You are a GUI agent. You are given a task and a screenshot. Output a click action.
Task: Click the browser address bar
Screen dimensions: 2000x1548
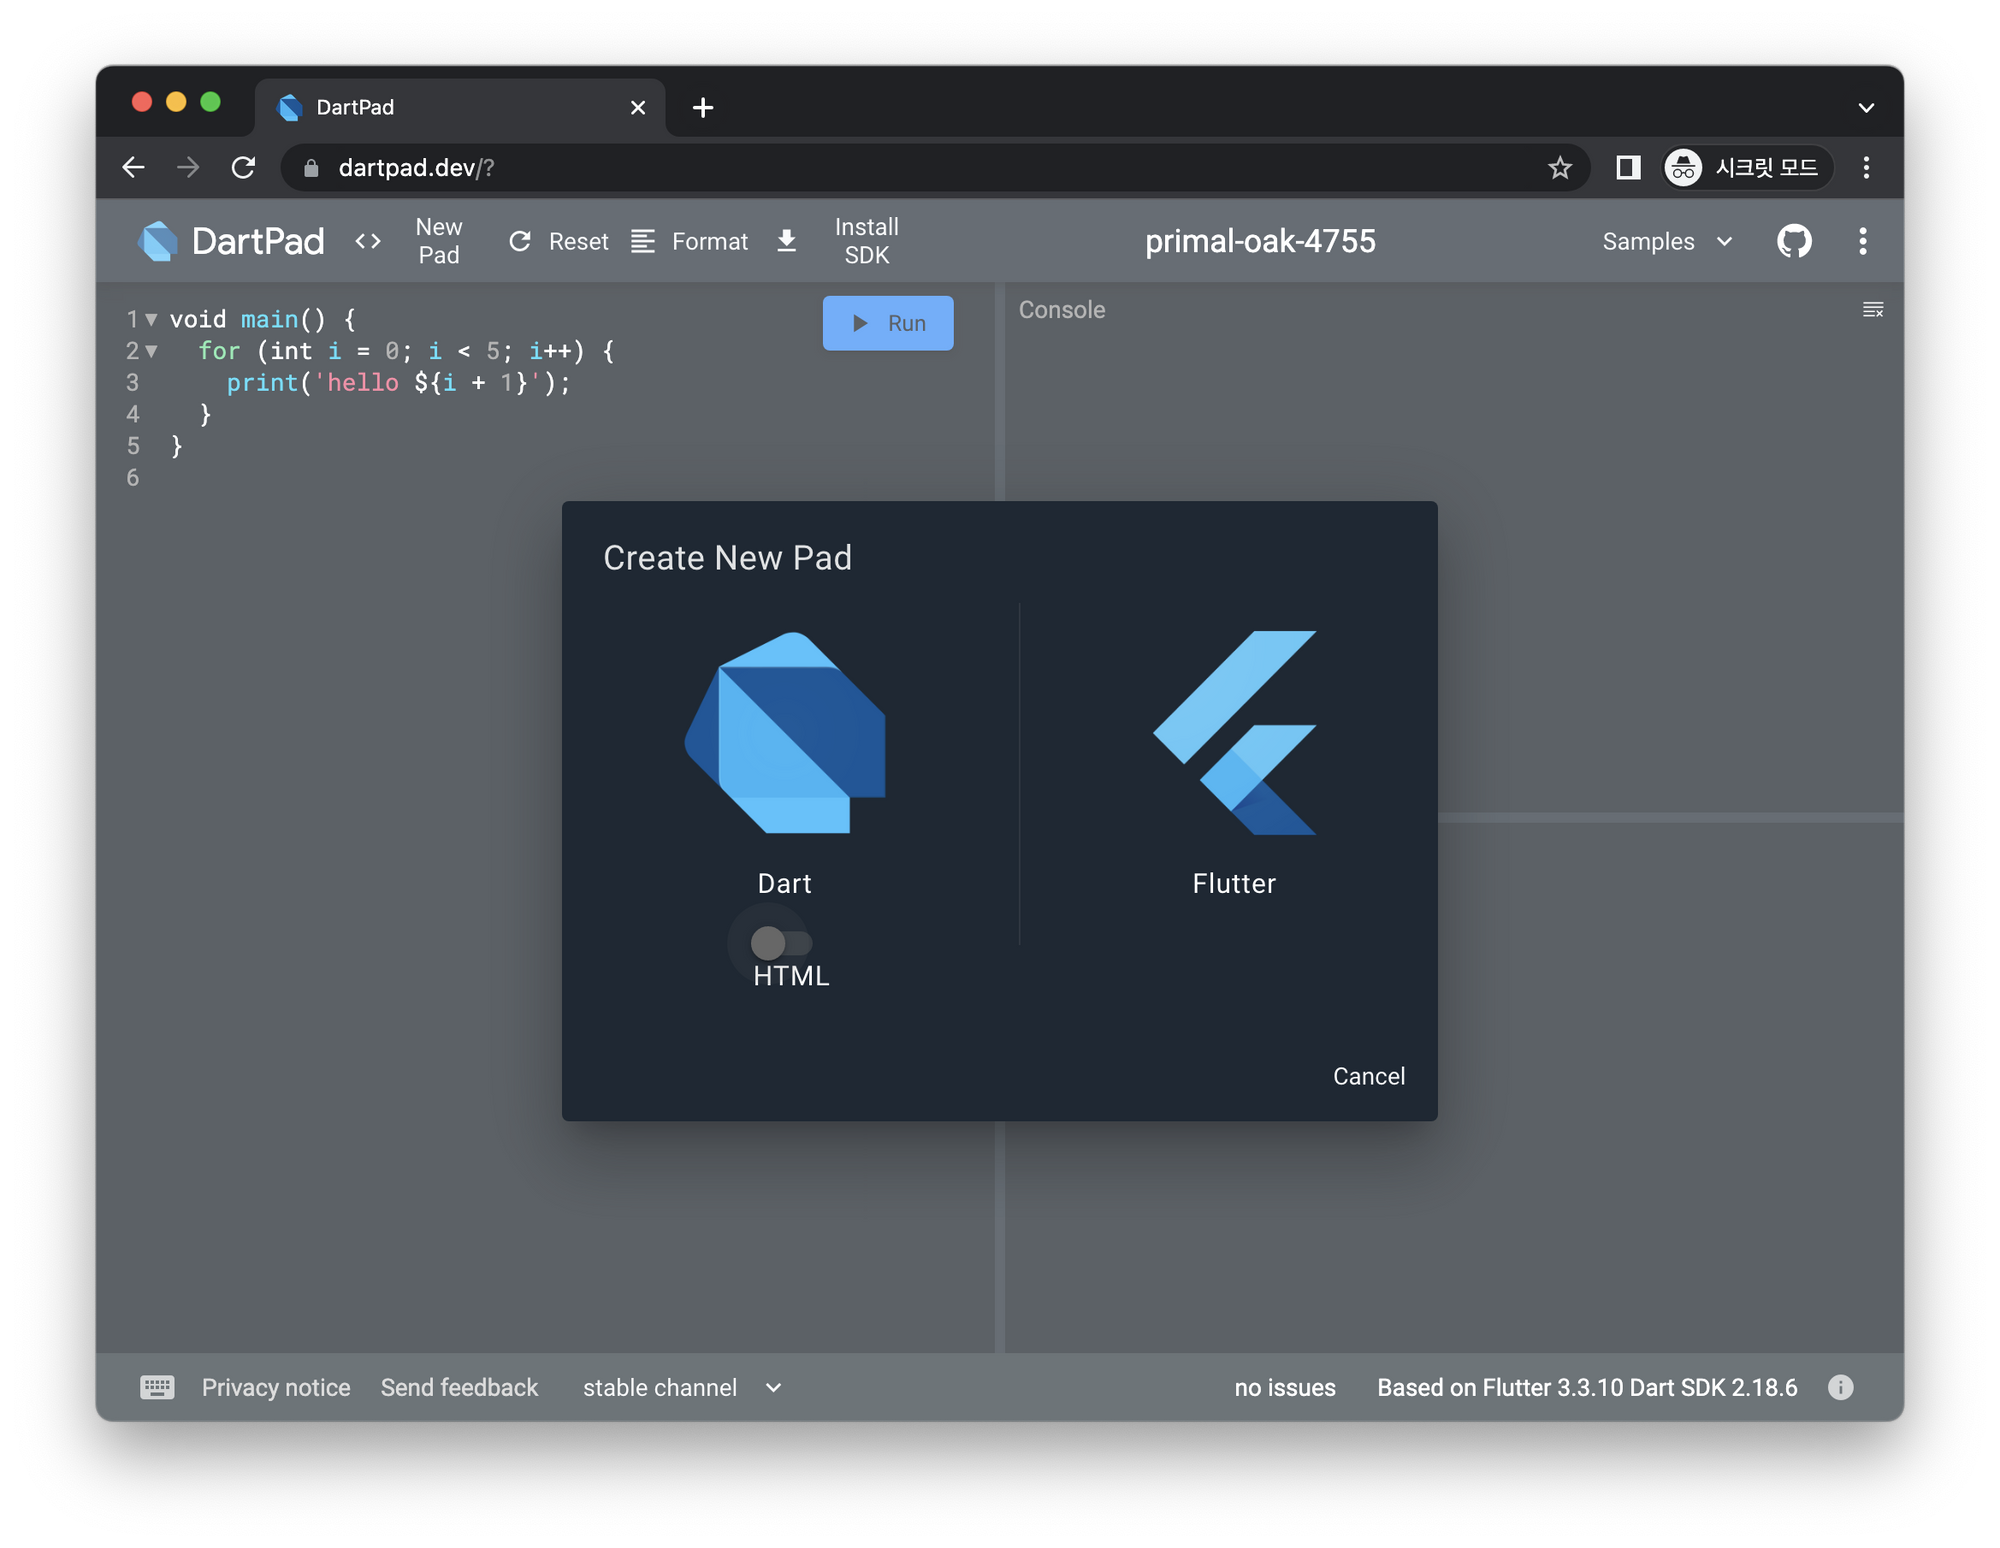(x=900, y=168)
